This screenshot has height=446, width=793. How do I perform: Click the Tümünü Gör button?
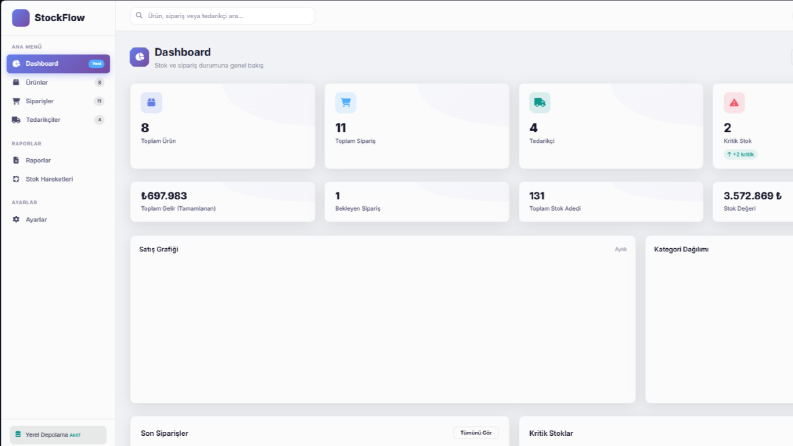[x=476, y=433]
